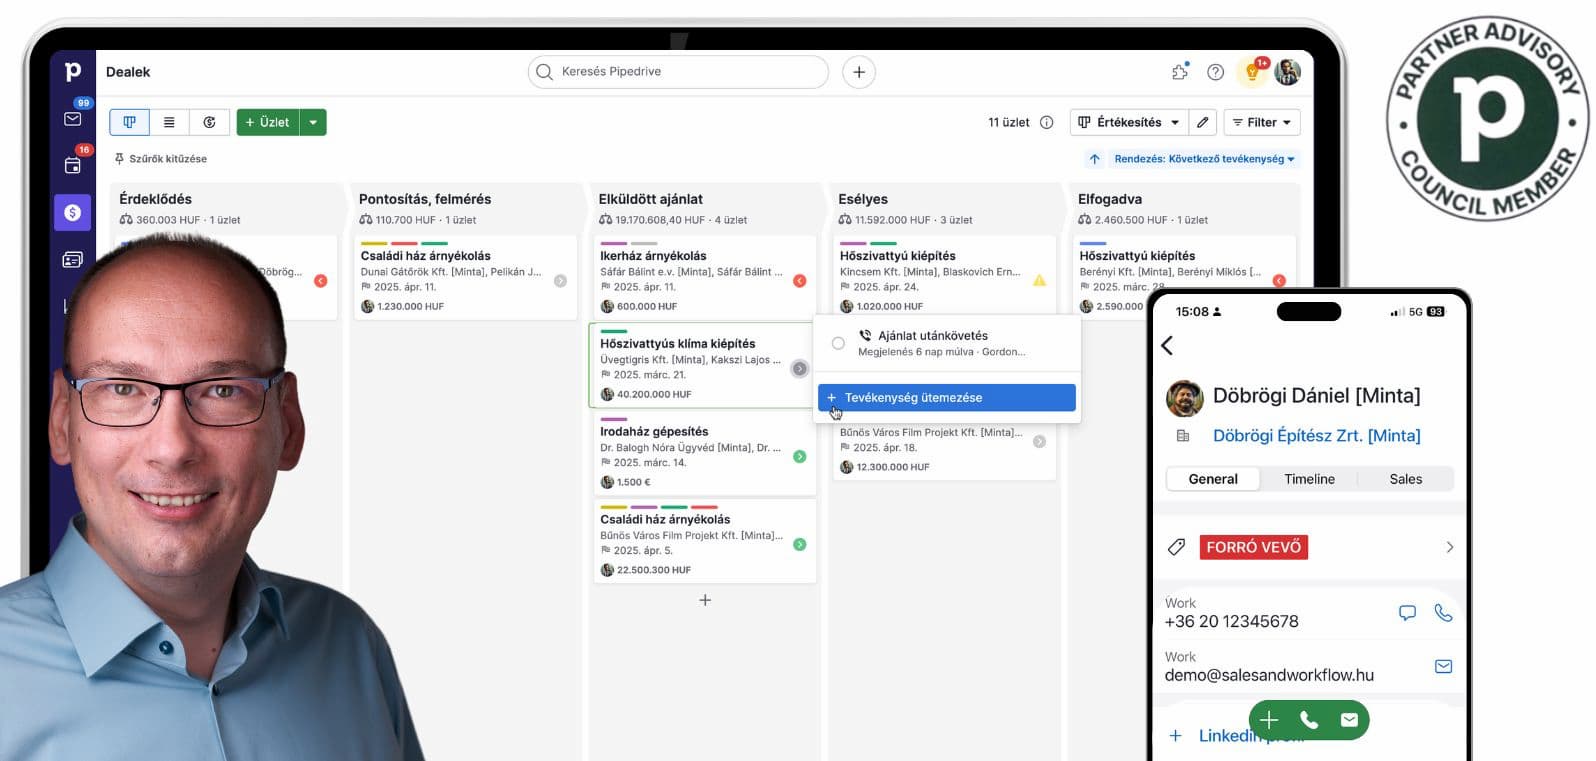
Task: Open the mail inbox in the sidebar
Action: tap(73, 119)
